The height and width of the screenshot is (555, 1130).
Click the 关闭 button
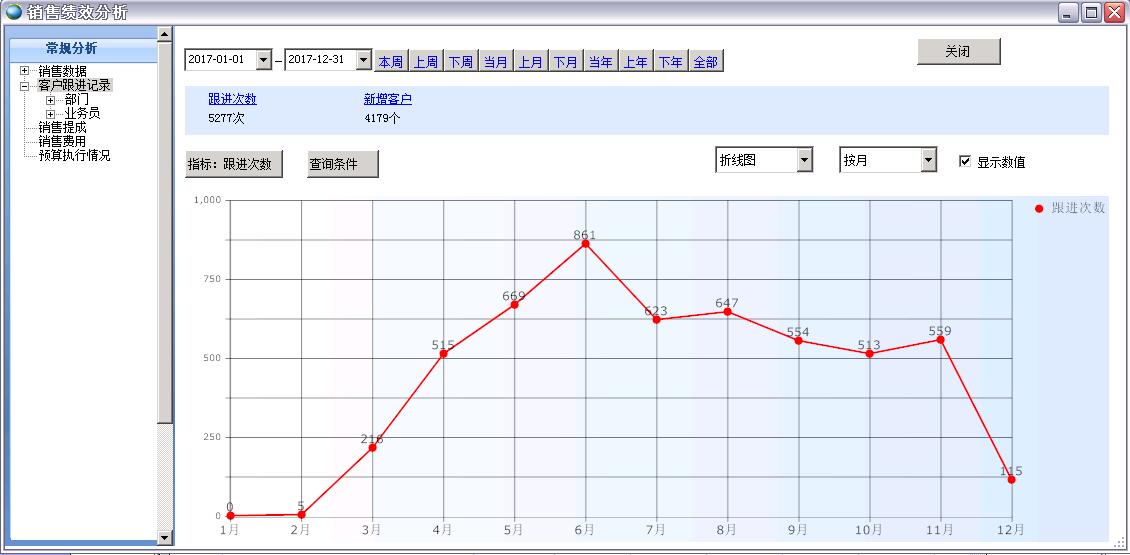(958, 52)
